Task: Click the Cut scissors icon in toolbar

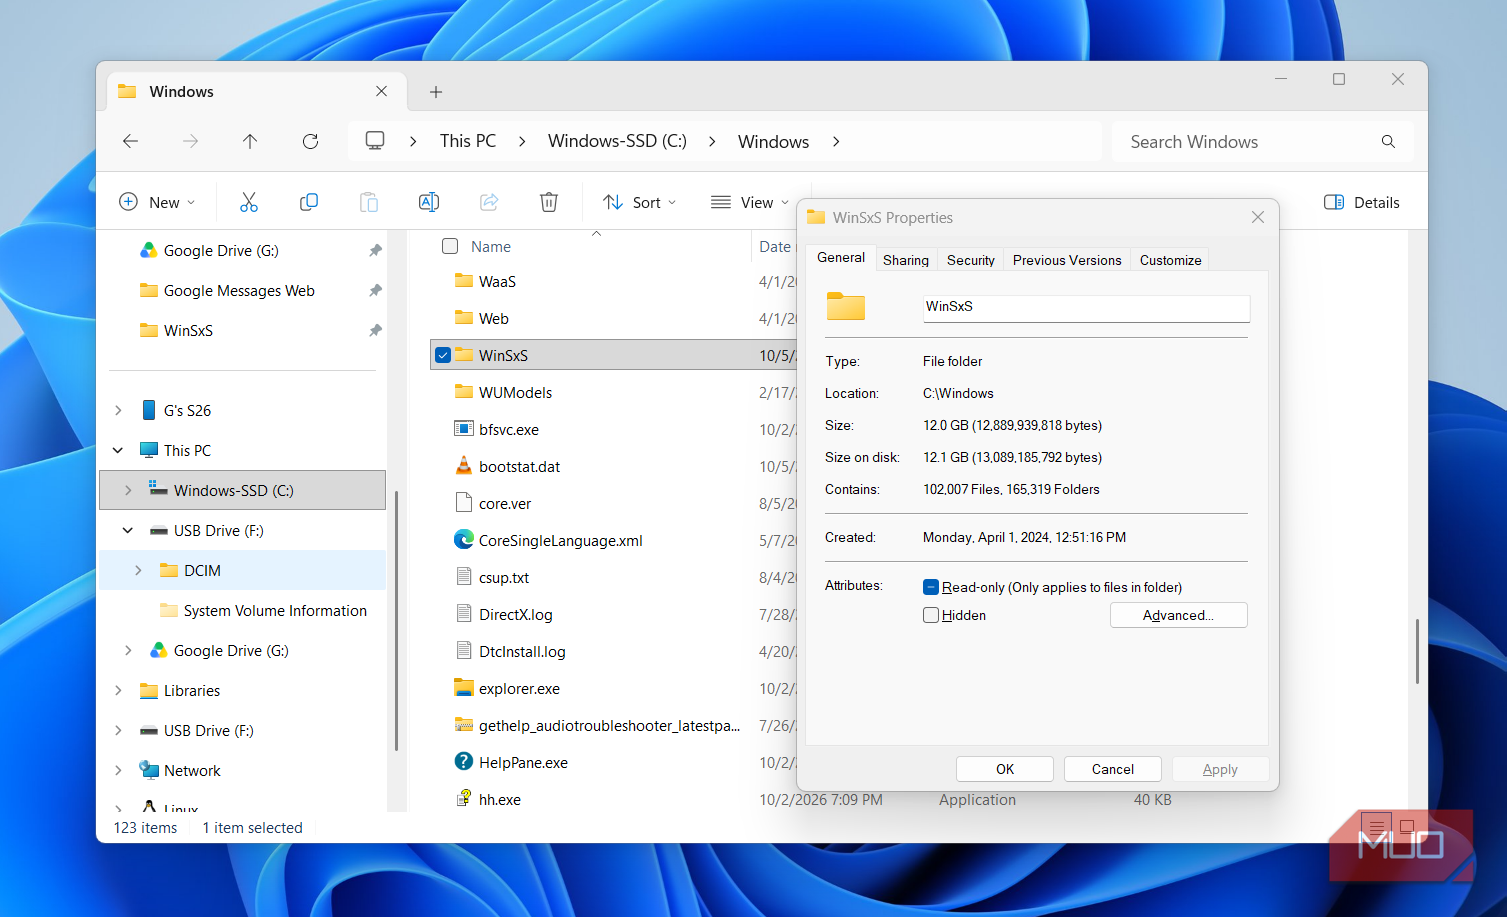Action: tap(249, 202)
